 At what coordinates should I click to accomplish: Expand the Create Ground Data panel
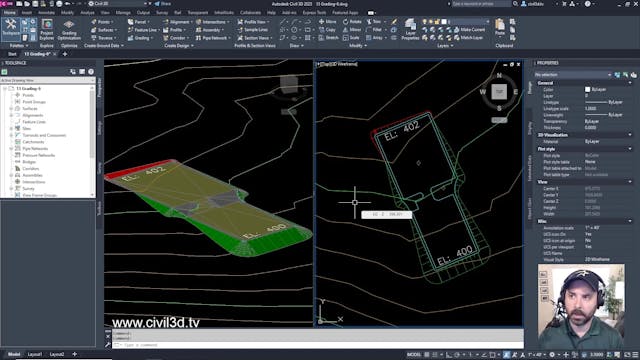[x=104, y=46]
